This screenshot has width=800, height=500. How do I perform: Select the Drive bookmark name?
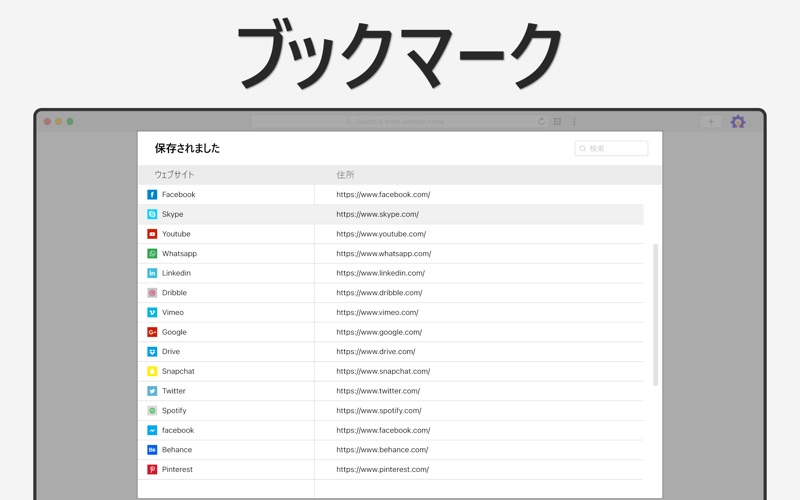(171, 352)
